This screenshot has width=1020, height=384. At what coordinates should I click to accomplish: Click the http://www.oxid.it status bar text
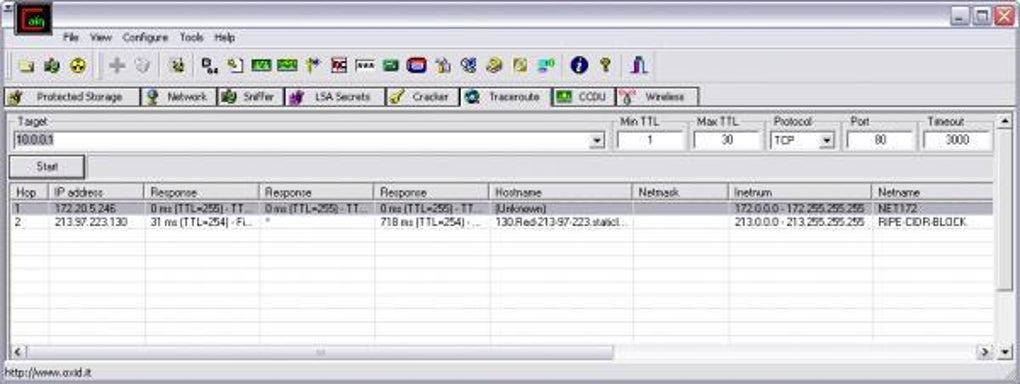coord(47,373)
